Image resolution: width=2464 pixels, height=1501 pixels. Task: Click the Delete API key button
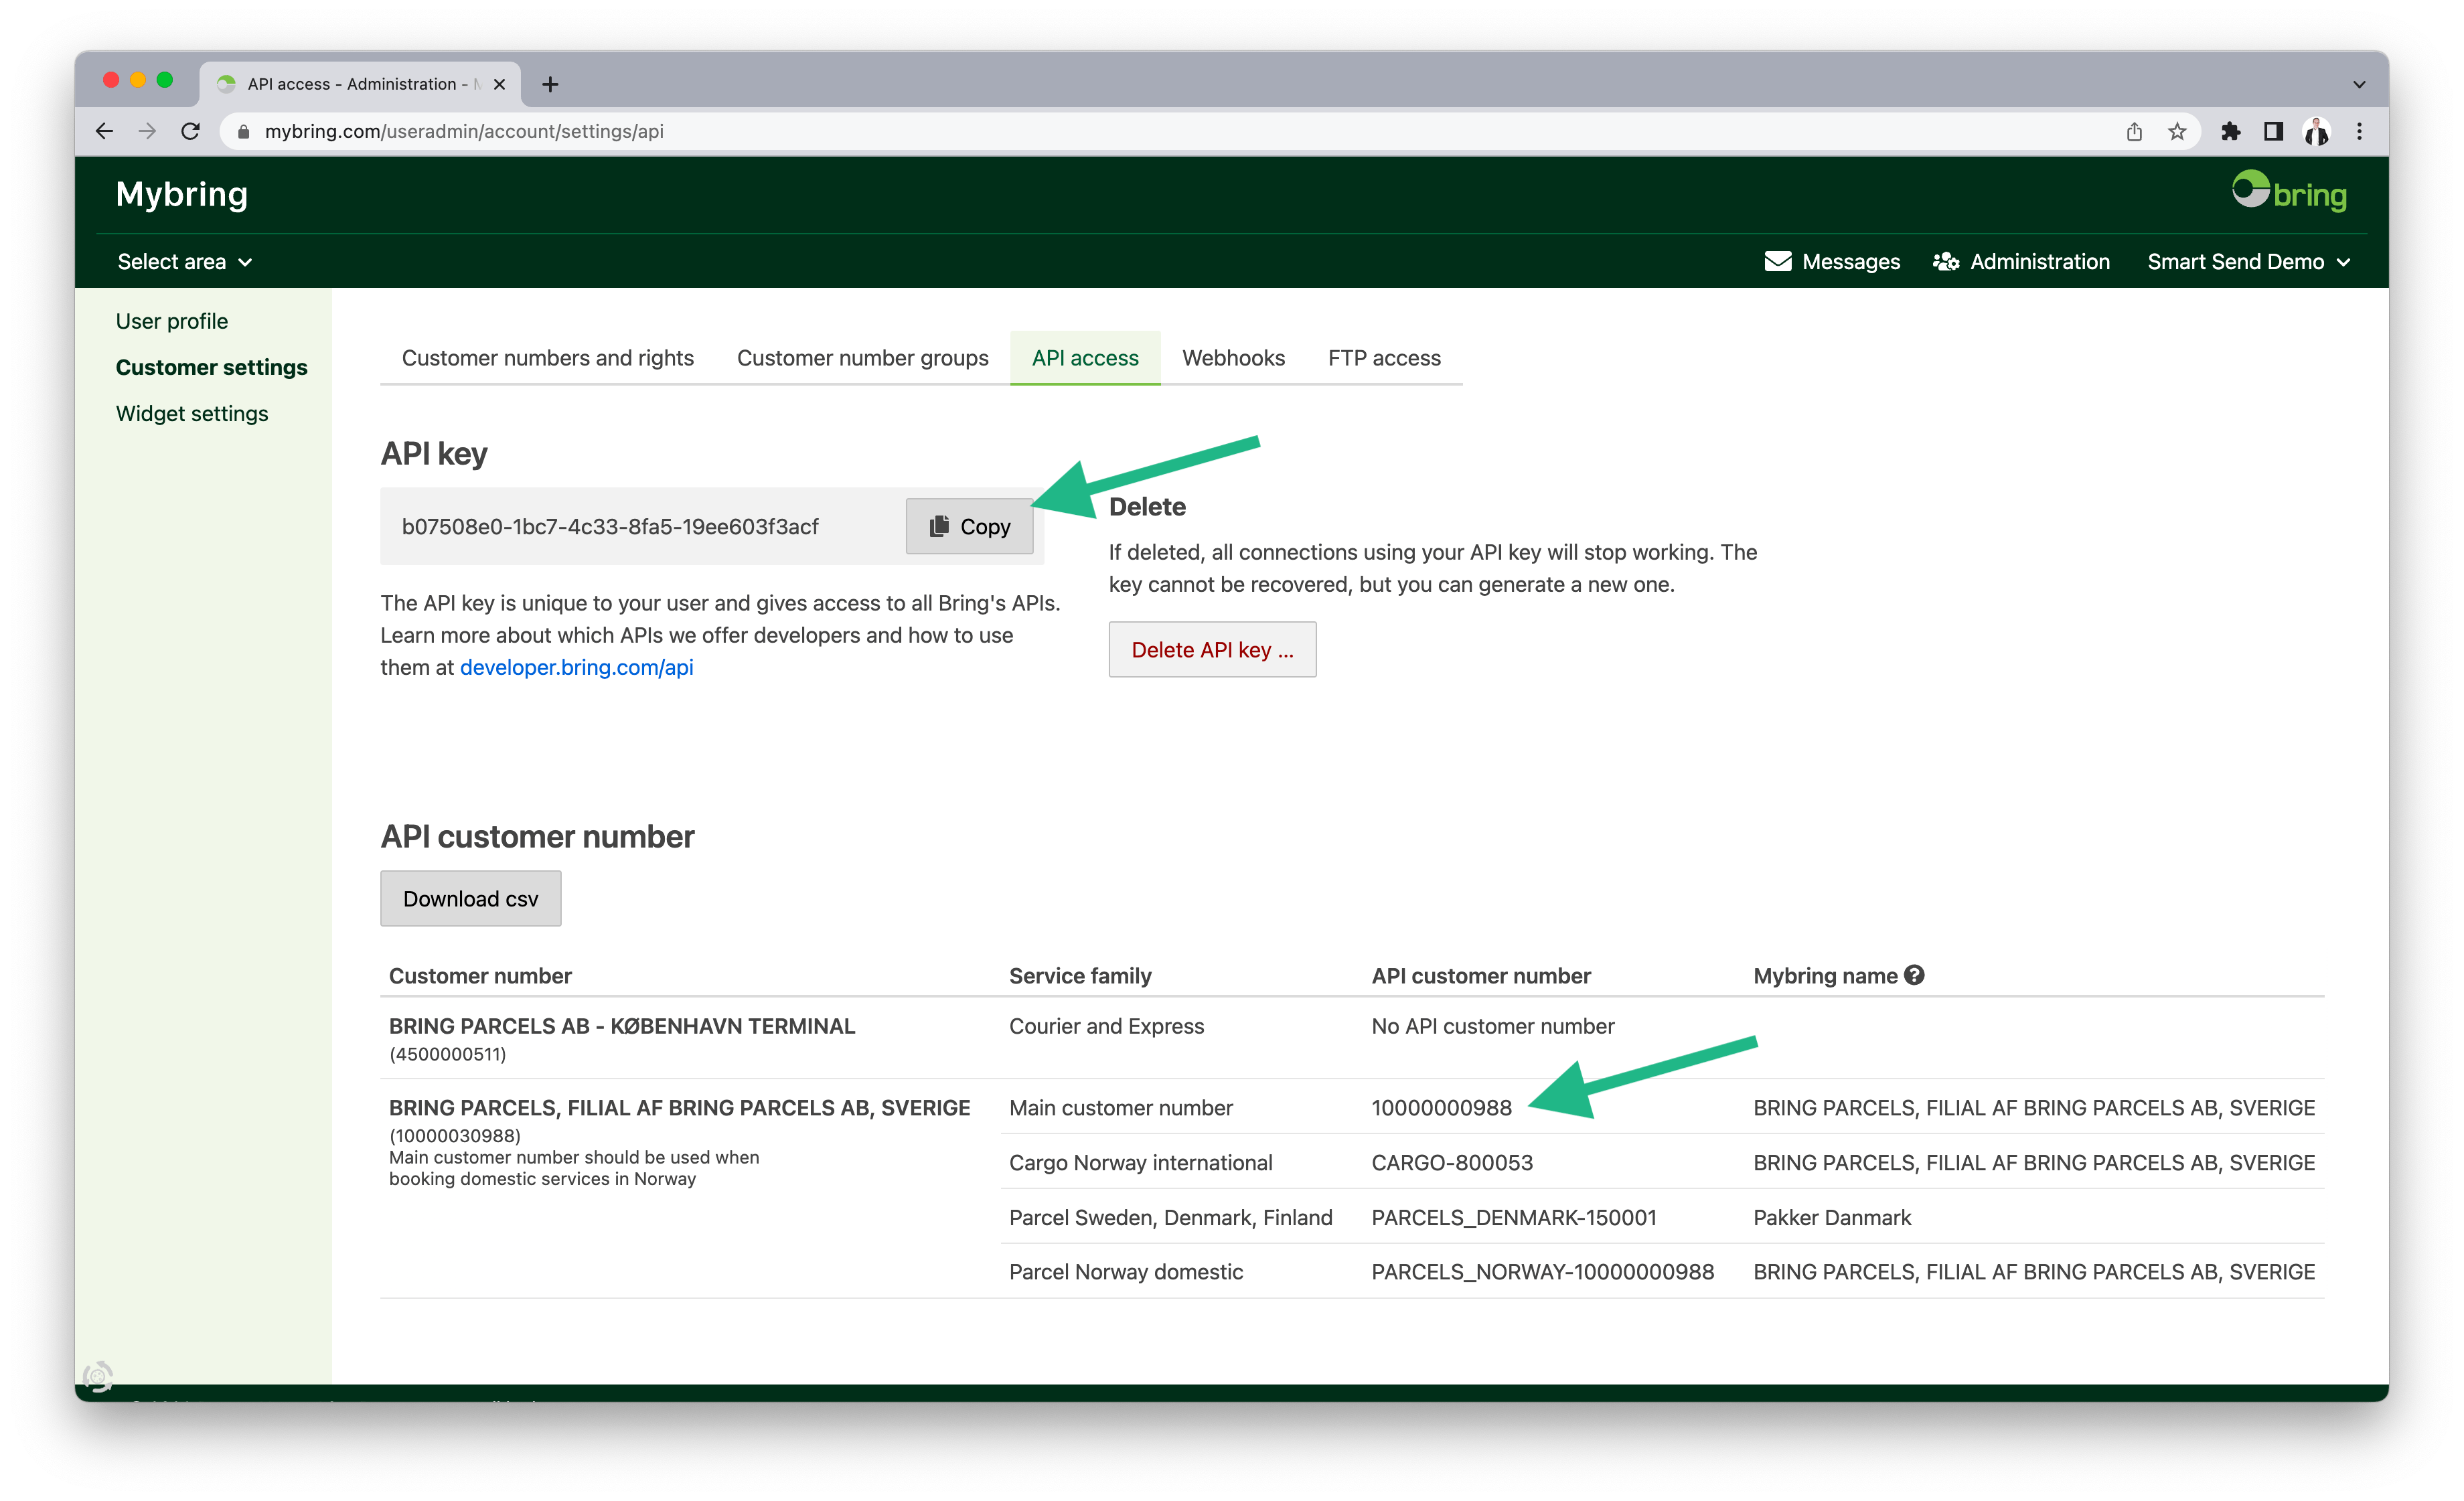[x=1212, y=650]
